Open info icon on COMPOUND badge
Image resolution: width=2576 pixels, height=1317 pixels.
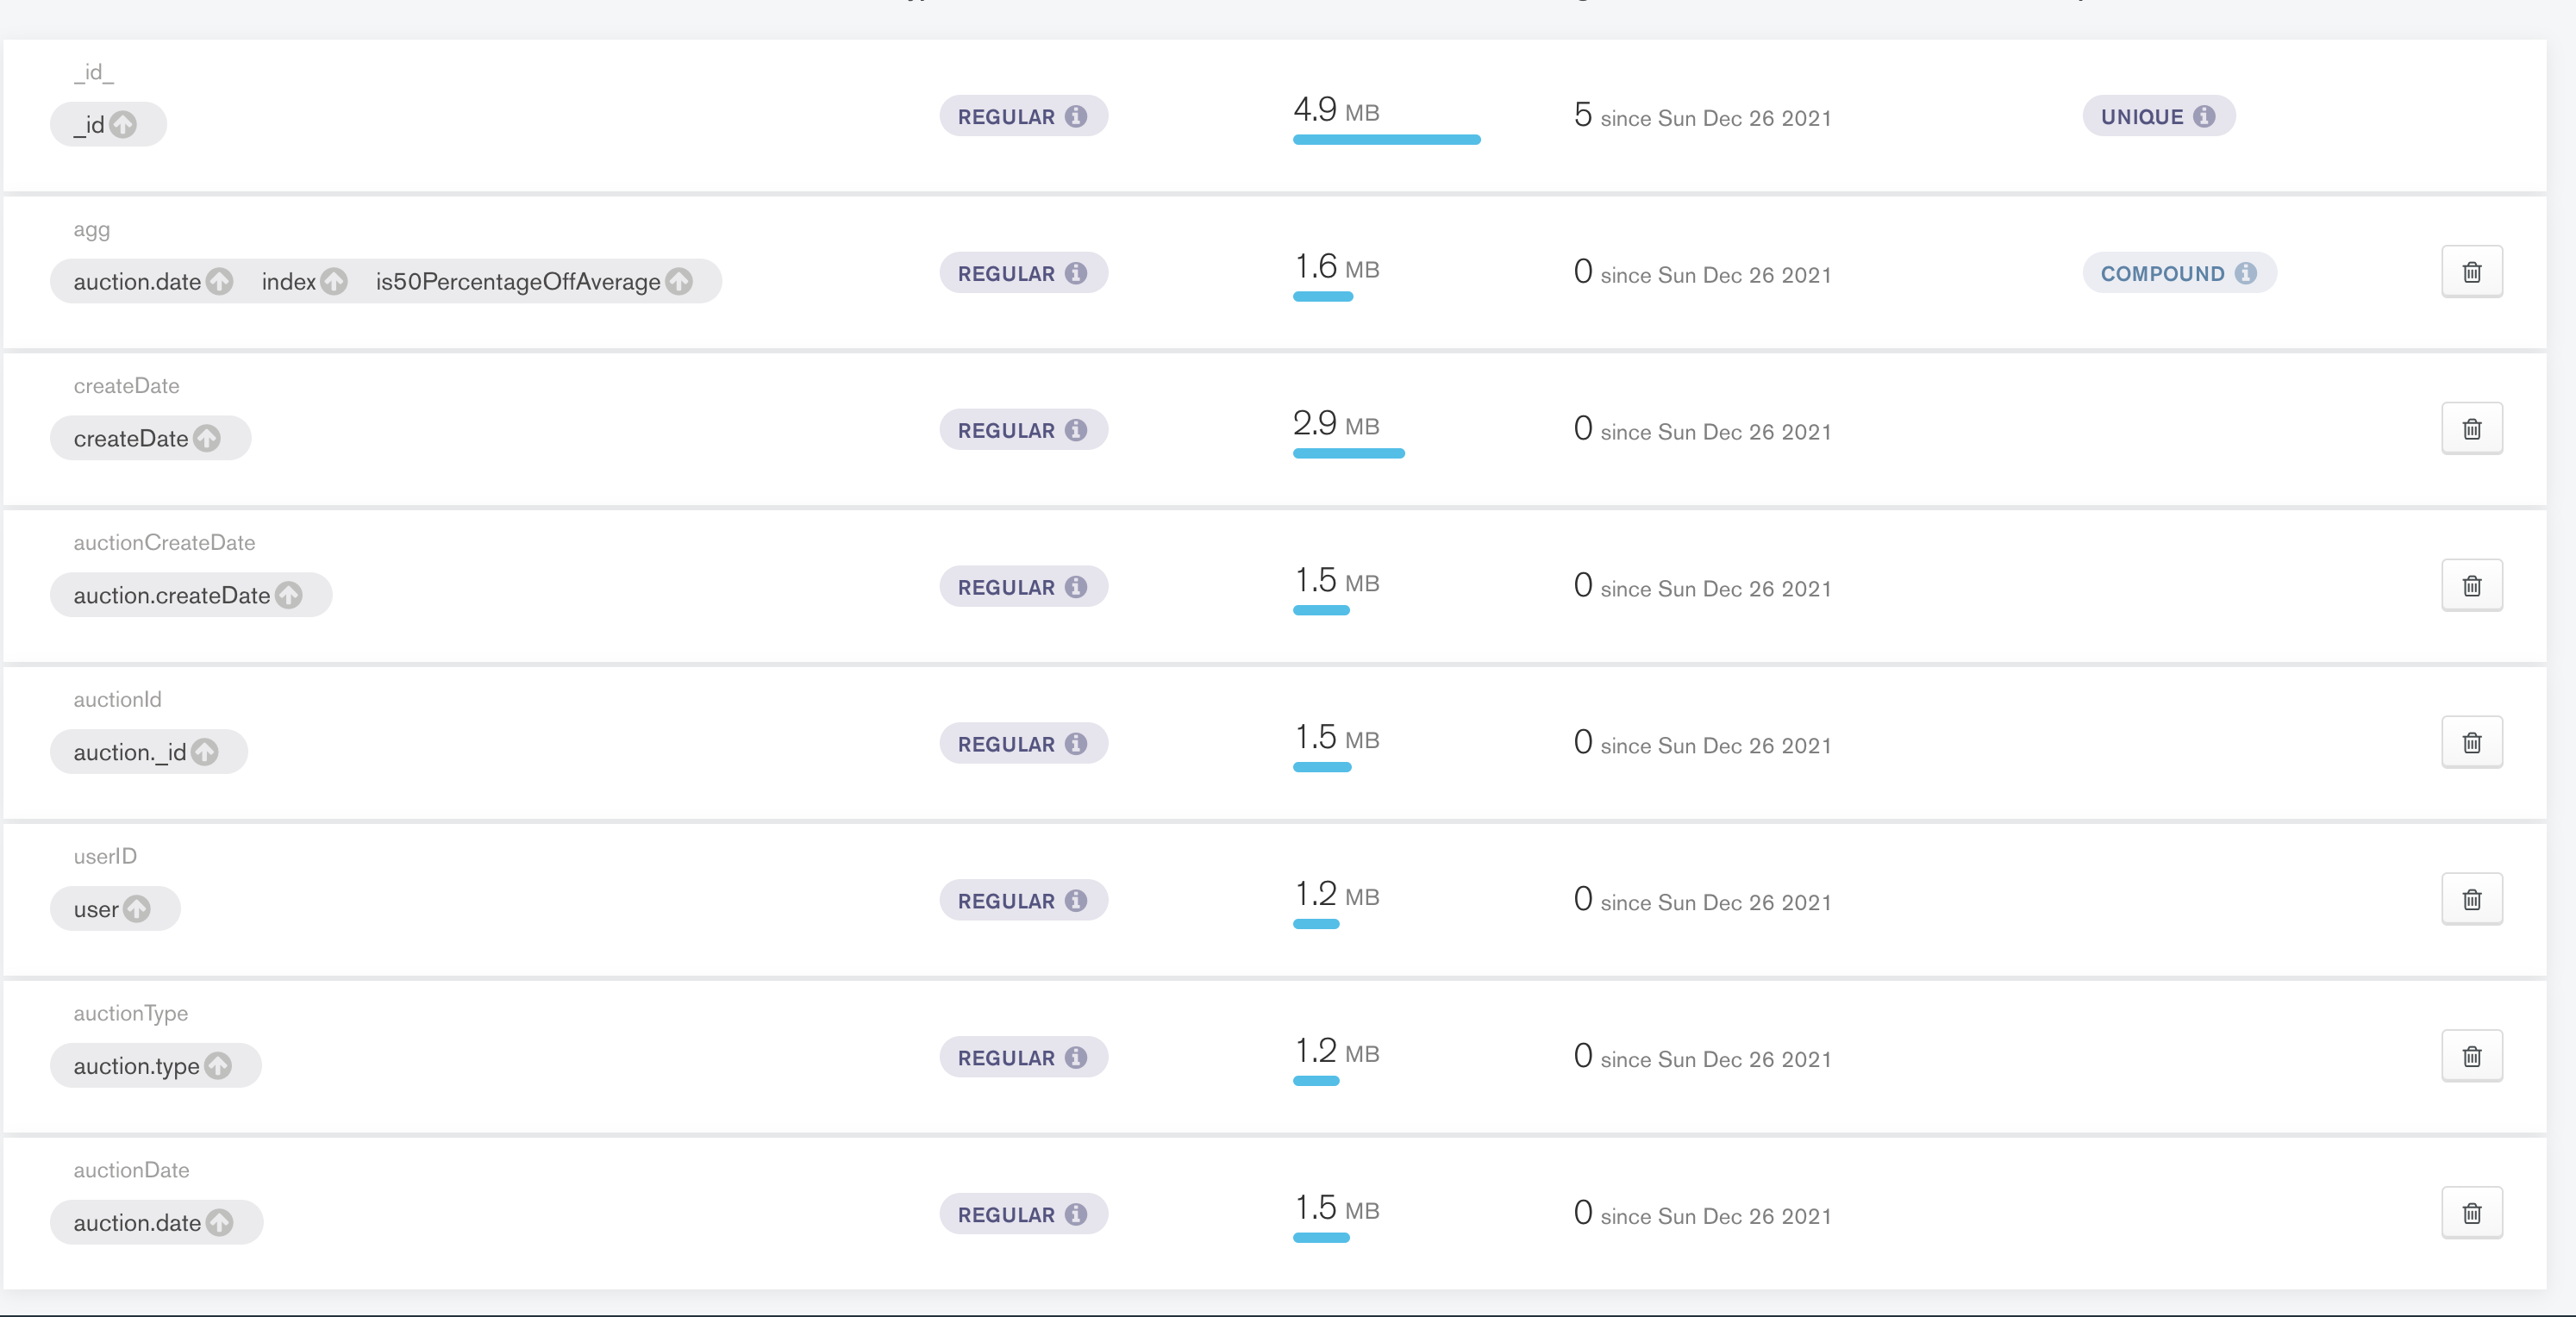(2246, 273)
